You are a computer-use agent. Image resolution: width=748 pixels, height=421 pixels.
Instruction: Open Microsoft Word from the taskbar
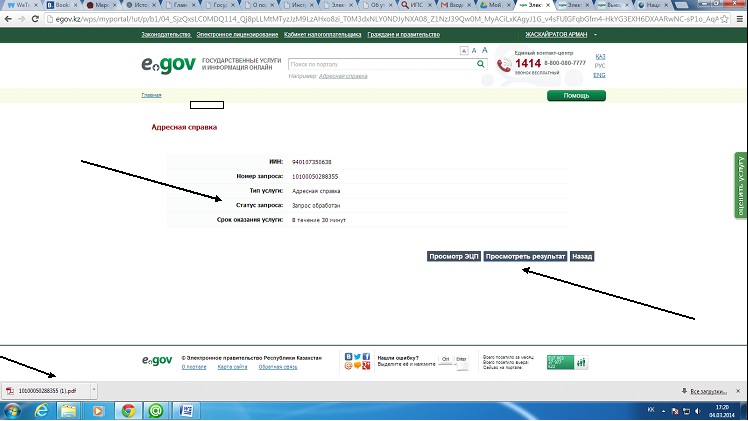pyautogui.click(x=186, y=410)
